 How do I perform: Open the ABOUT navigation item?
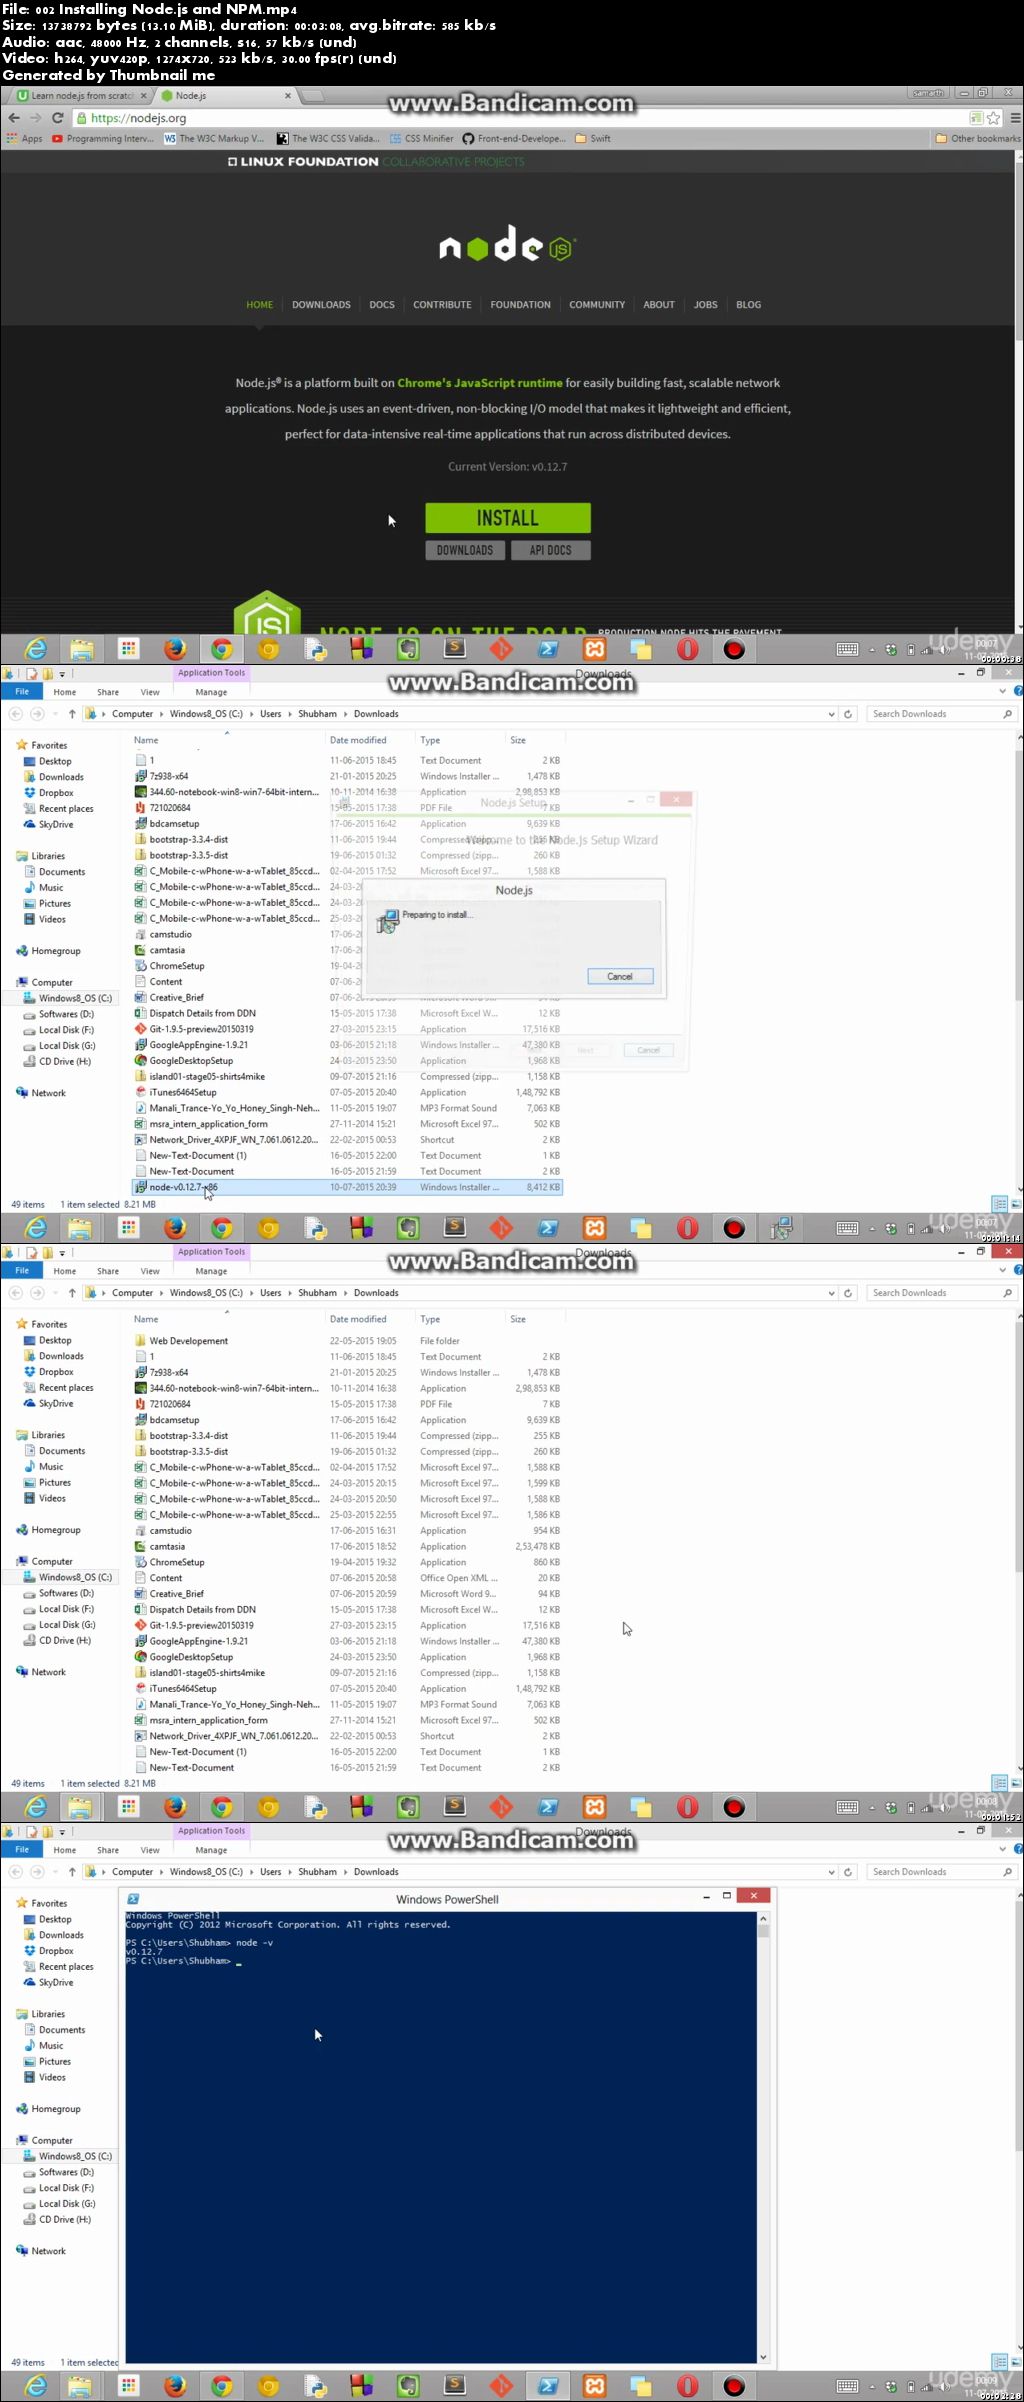(659, 305)
